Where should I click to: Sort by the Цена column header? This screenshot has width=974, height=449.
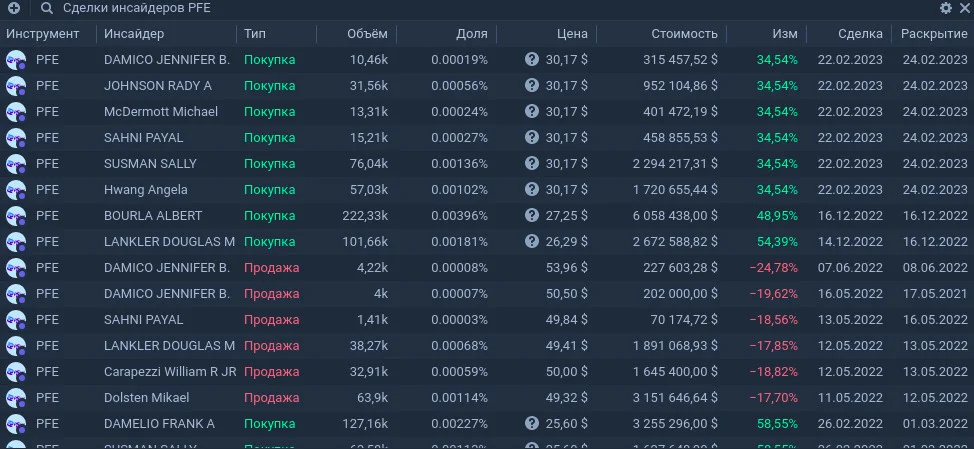pos(573,34)
